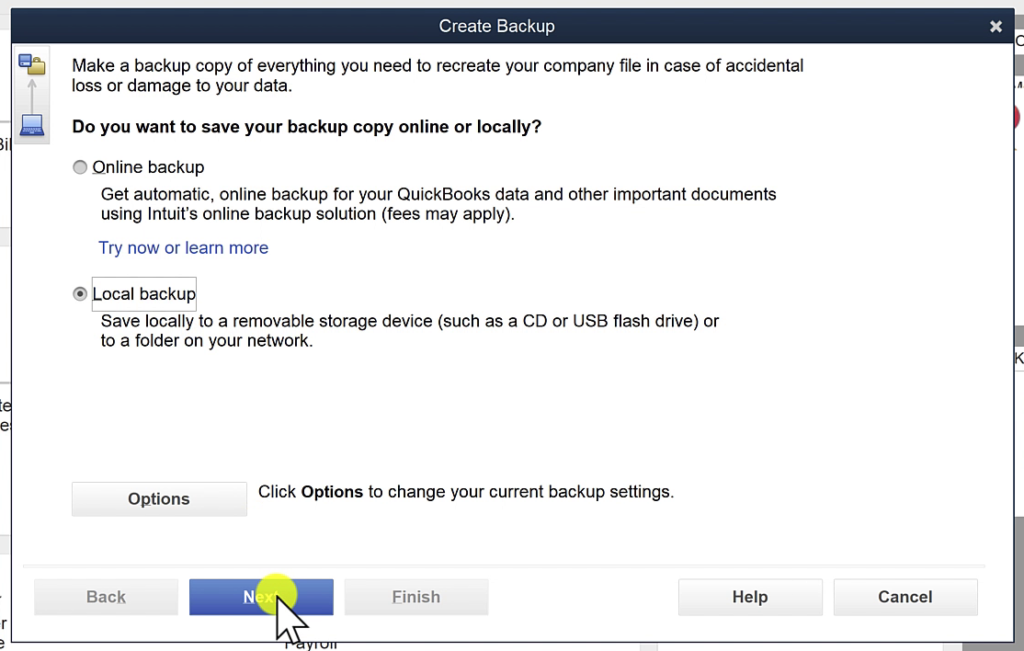Select the Local backup radio button
Image resolution: width=1024 pixels, height=651 pixels.
[80, 293]
